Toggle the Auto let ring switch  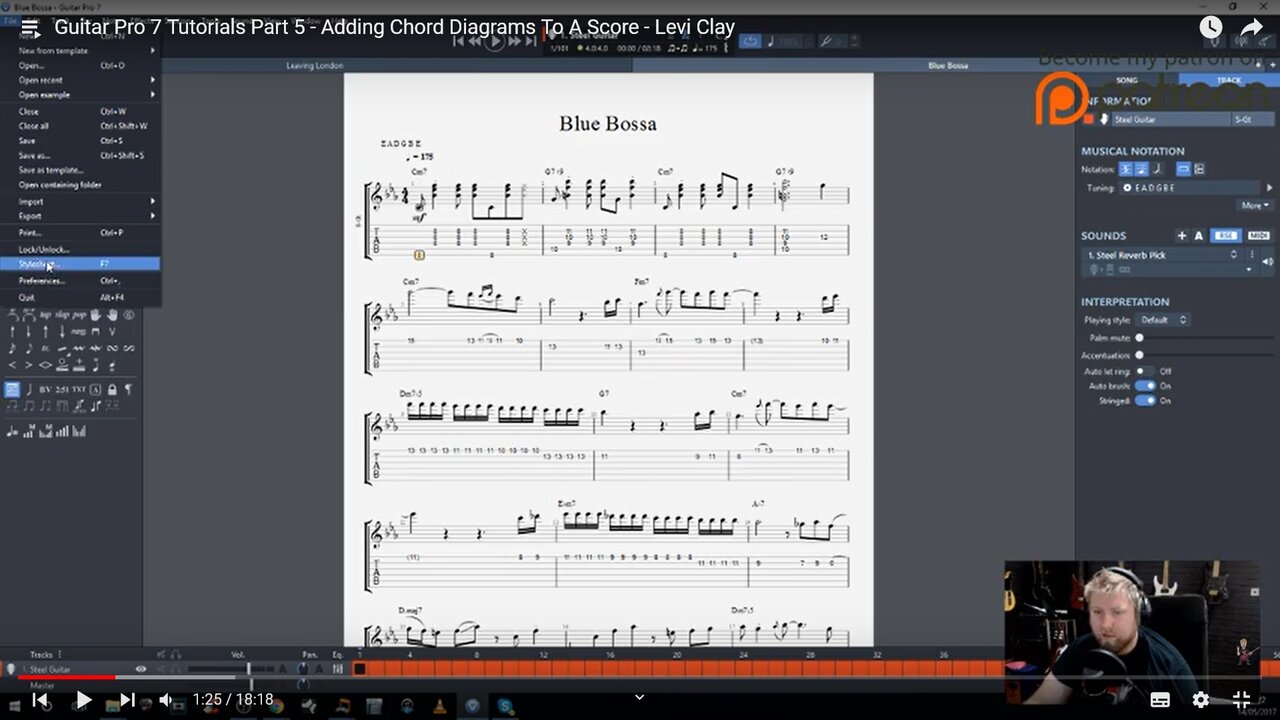(x=1144, y=371)
